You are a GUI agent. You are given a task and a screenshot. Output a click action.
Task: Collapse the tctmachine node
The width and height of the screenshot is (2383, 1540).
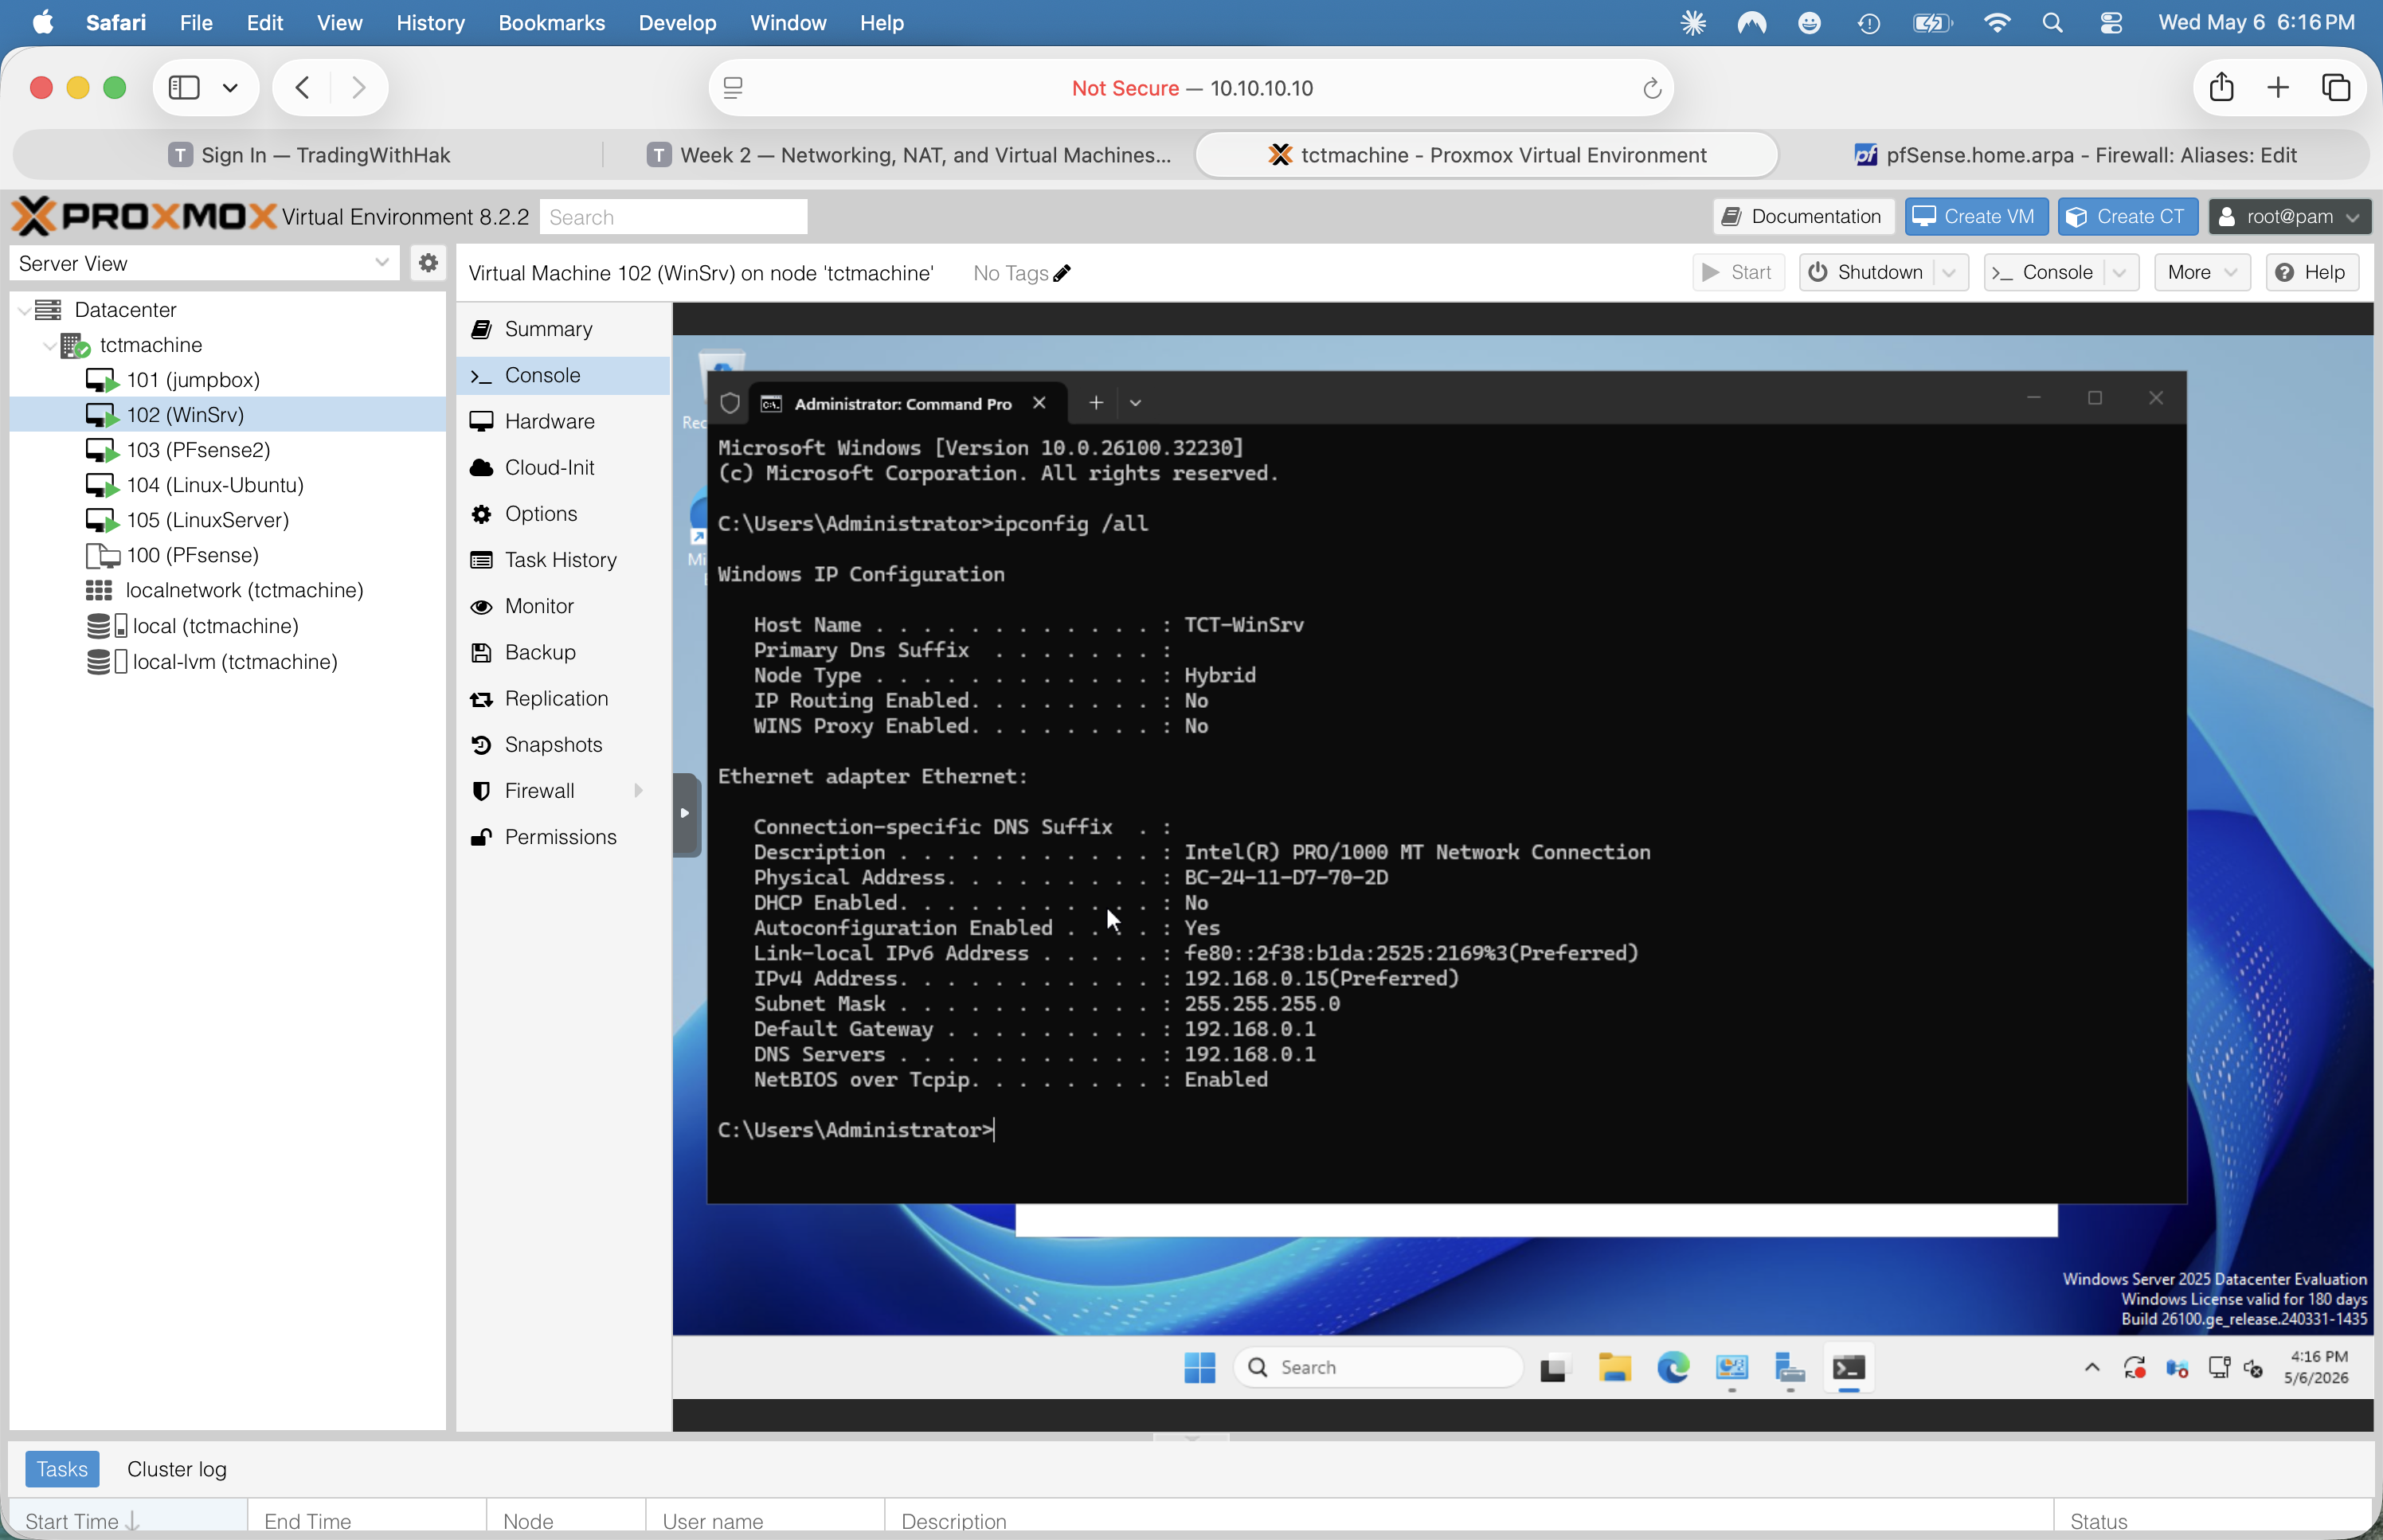click(50, 345)
